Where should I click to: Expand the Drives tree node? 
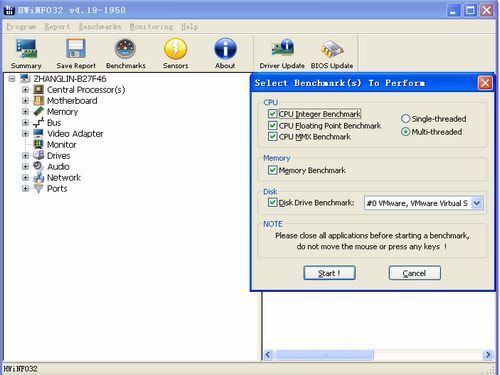click(x=25, y=156)
